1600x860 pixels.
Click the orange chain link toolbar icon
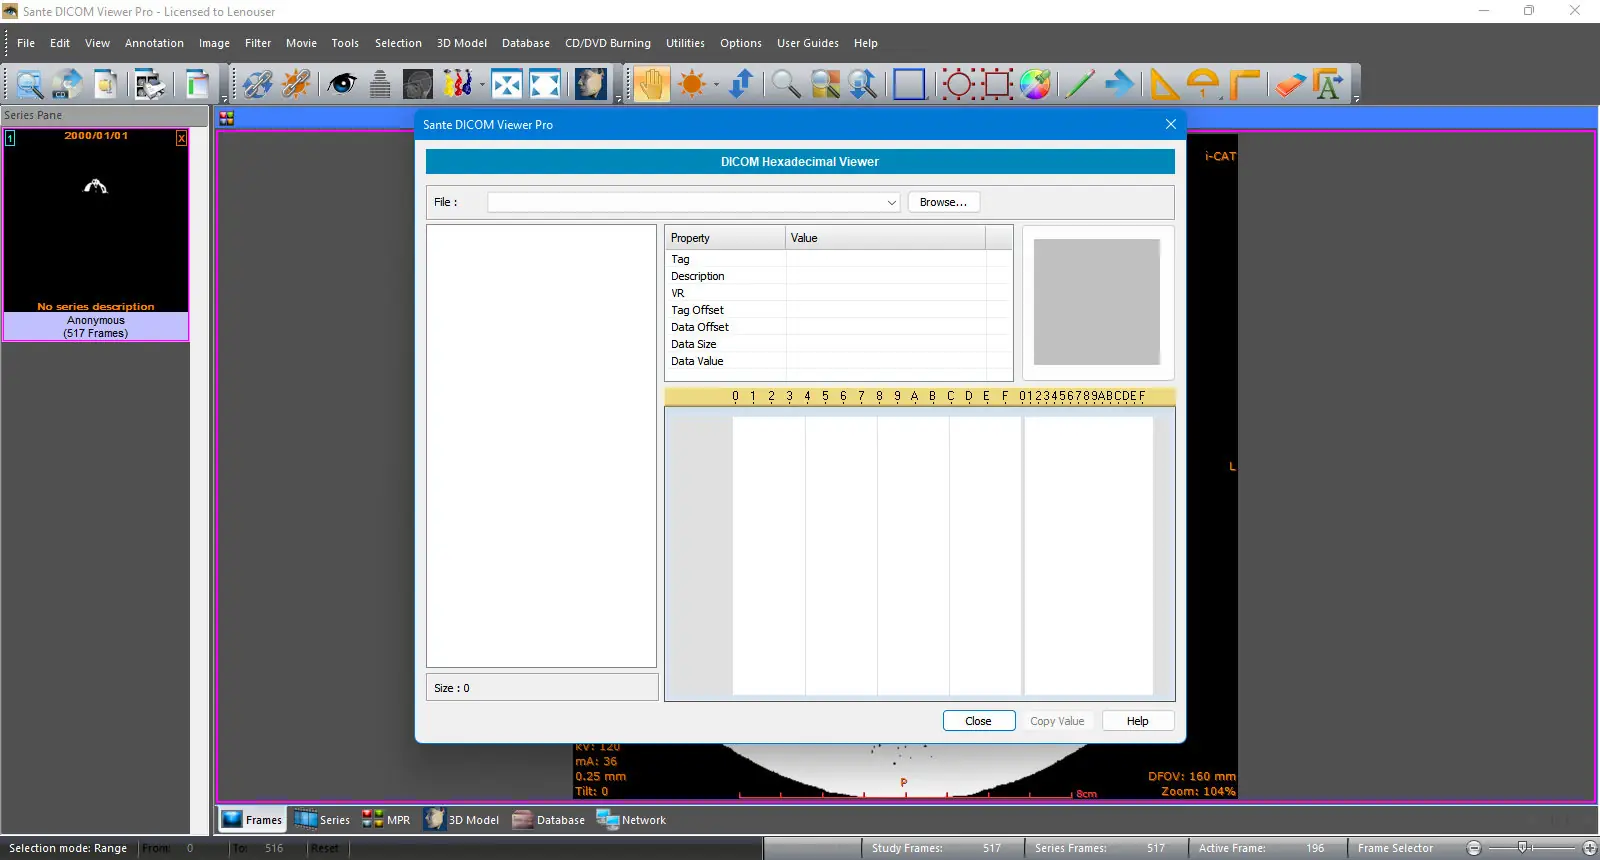(296, 84)
